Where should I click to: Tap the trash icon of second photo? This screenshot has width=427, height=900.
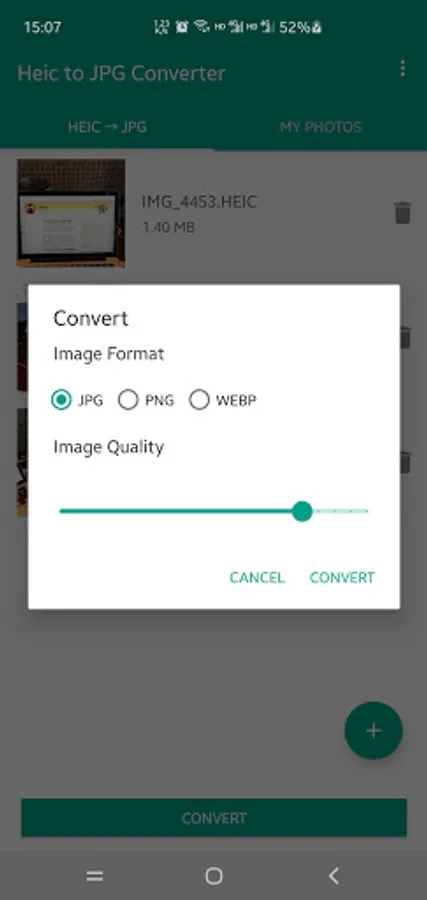click(405, 338)
